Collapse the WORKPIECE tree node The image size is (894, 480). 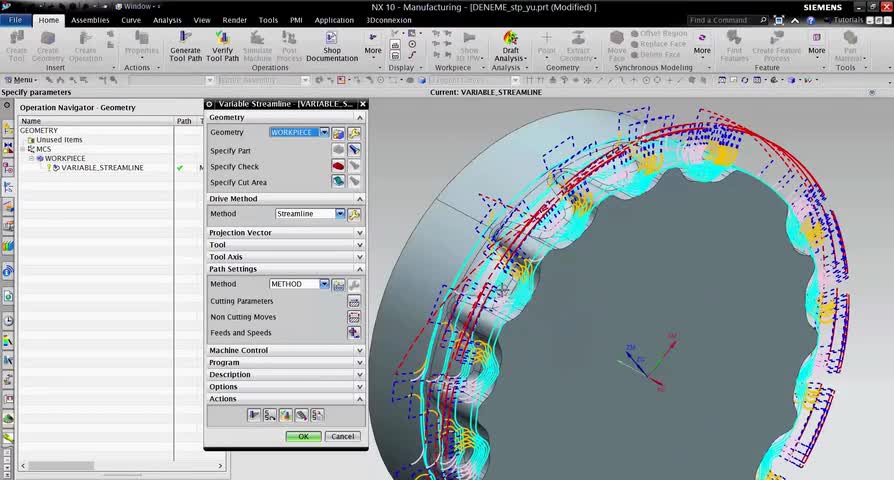tap(31, 158)
